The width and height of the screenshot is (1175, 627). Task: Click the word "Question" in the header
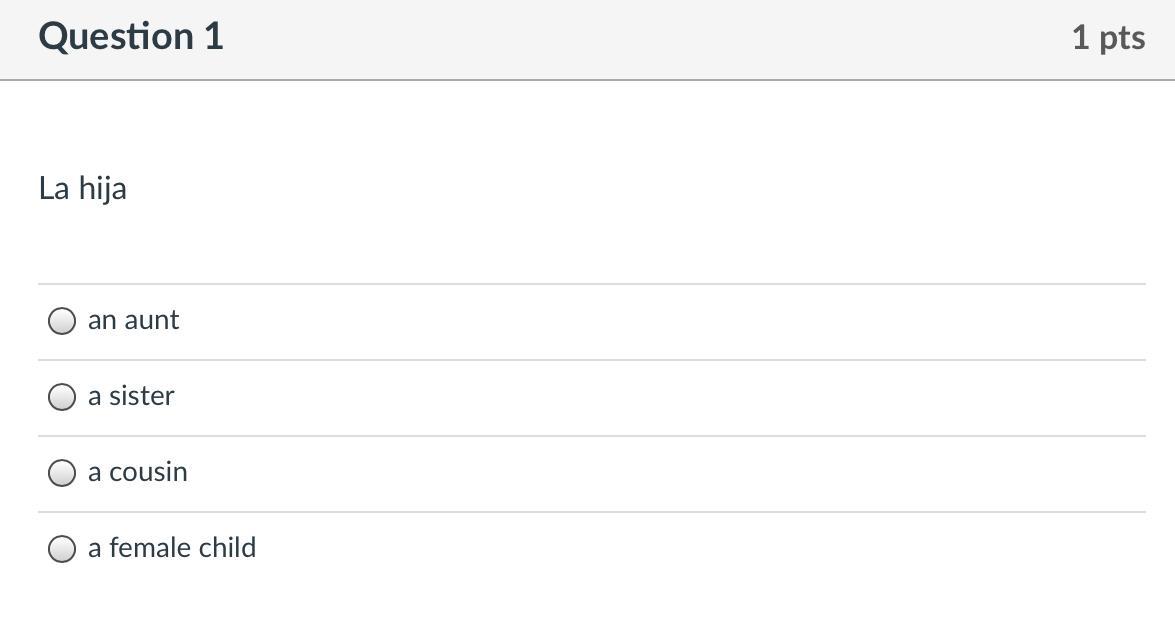pos(116,37)
